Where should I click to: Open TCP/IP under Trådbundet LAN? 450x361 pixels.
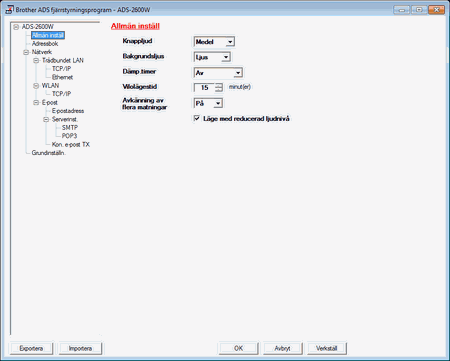click(x=61, y=69)
